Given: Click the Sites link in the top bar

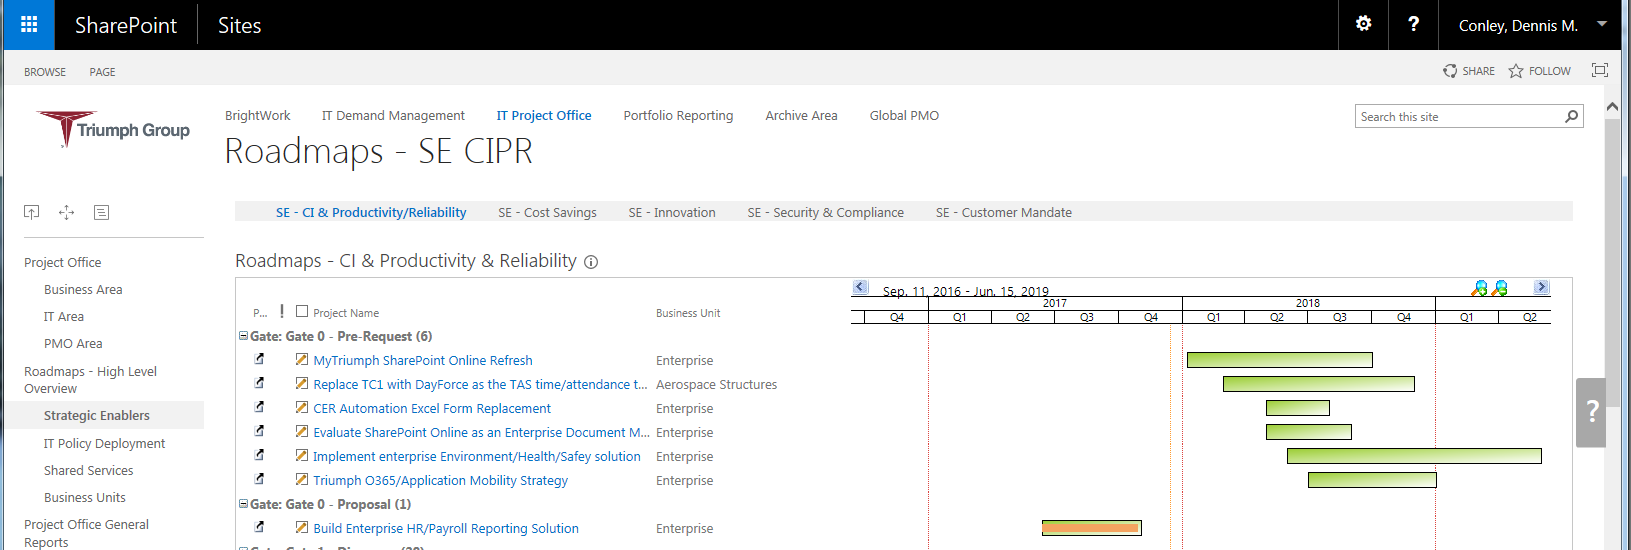Looking at the screenshot, I should tap(240, 25).
